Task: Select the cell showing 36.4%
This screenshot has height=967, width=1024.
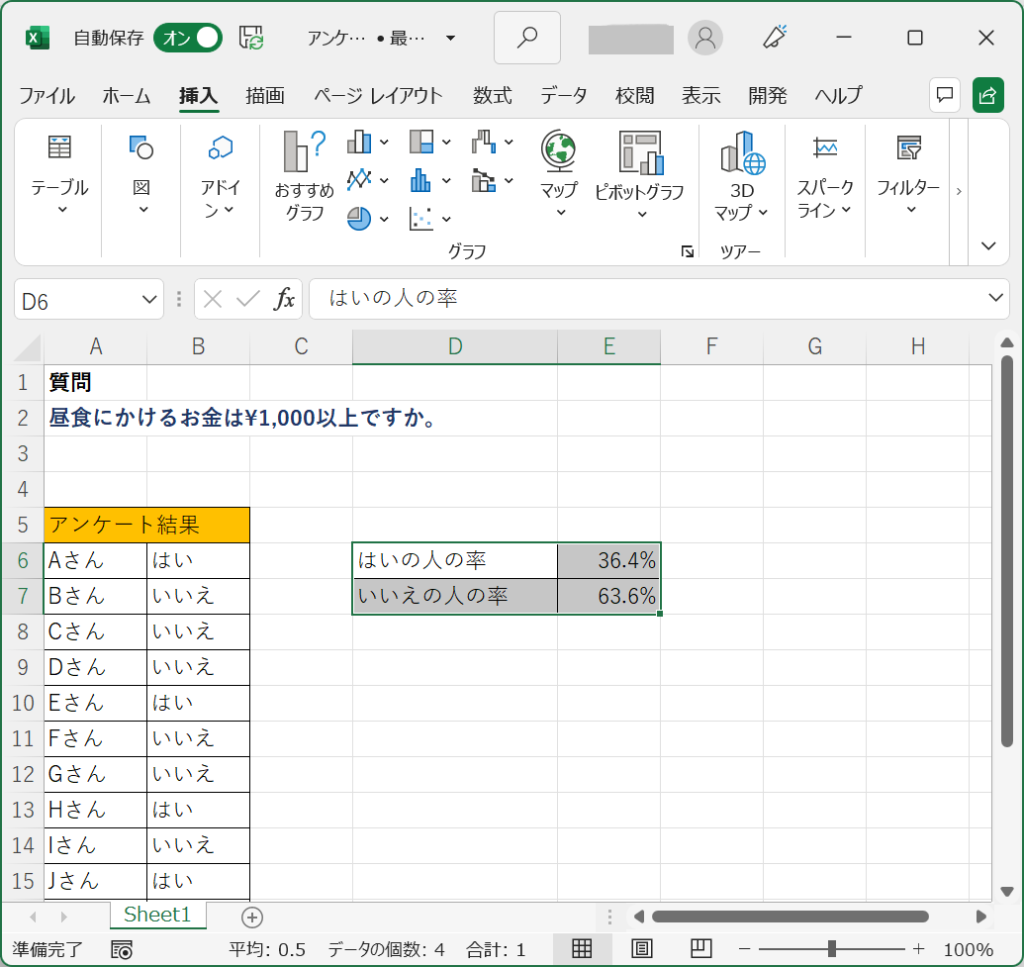Action: [609, 560]
